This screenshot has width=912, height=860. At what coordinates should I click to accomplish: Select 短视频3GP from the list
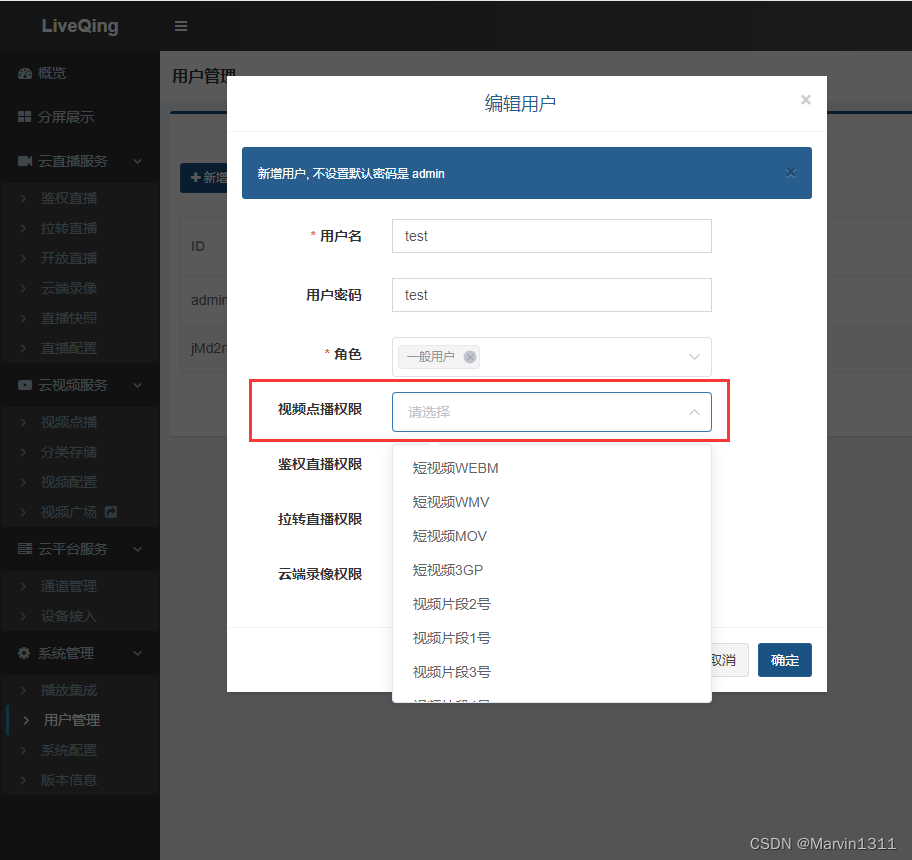click(551, 570)
